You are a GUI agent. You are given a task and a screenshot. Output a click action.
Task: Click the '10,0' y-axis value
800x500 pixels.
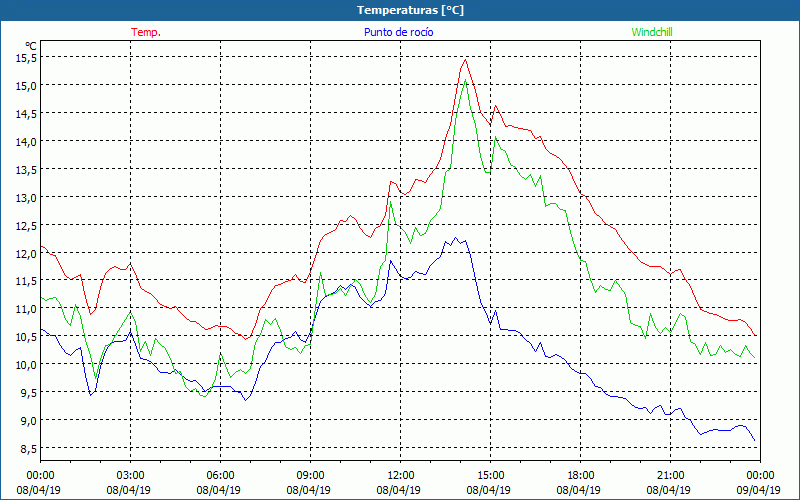coord(27,365)
